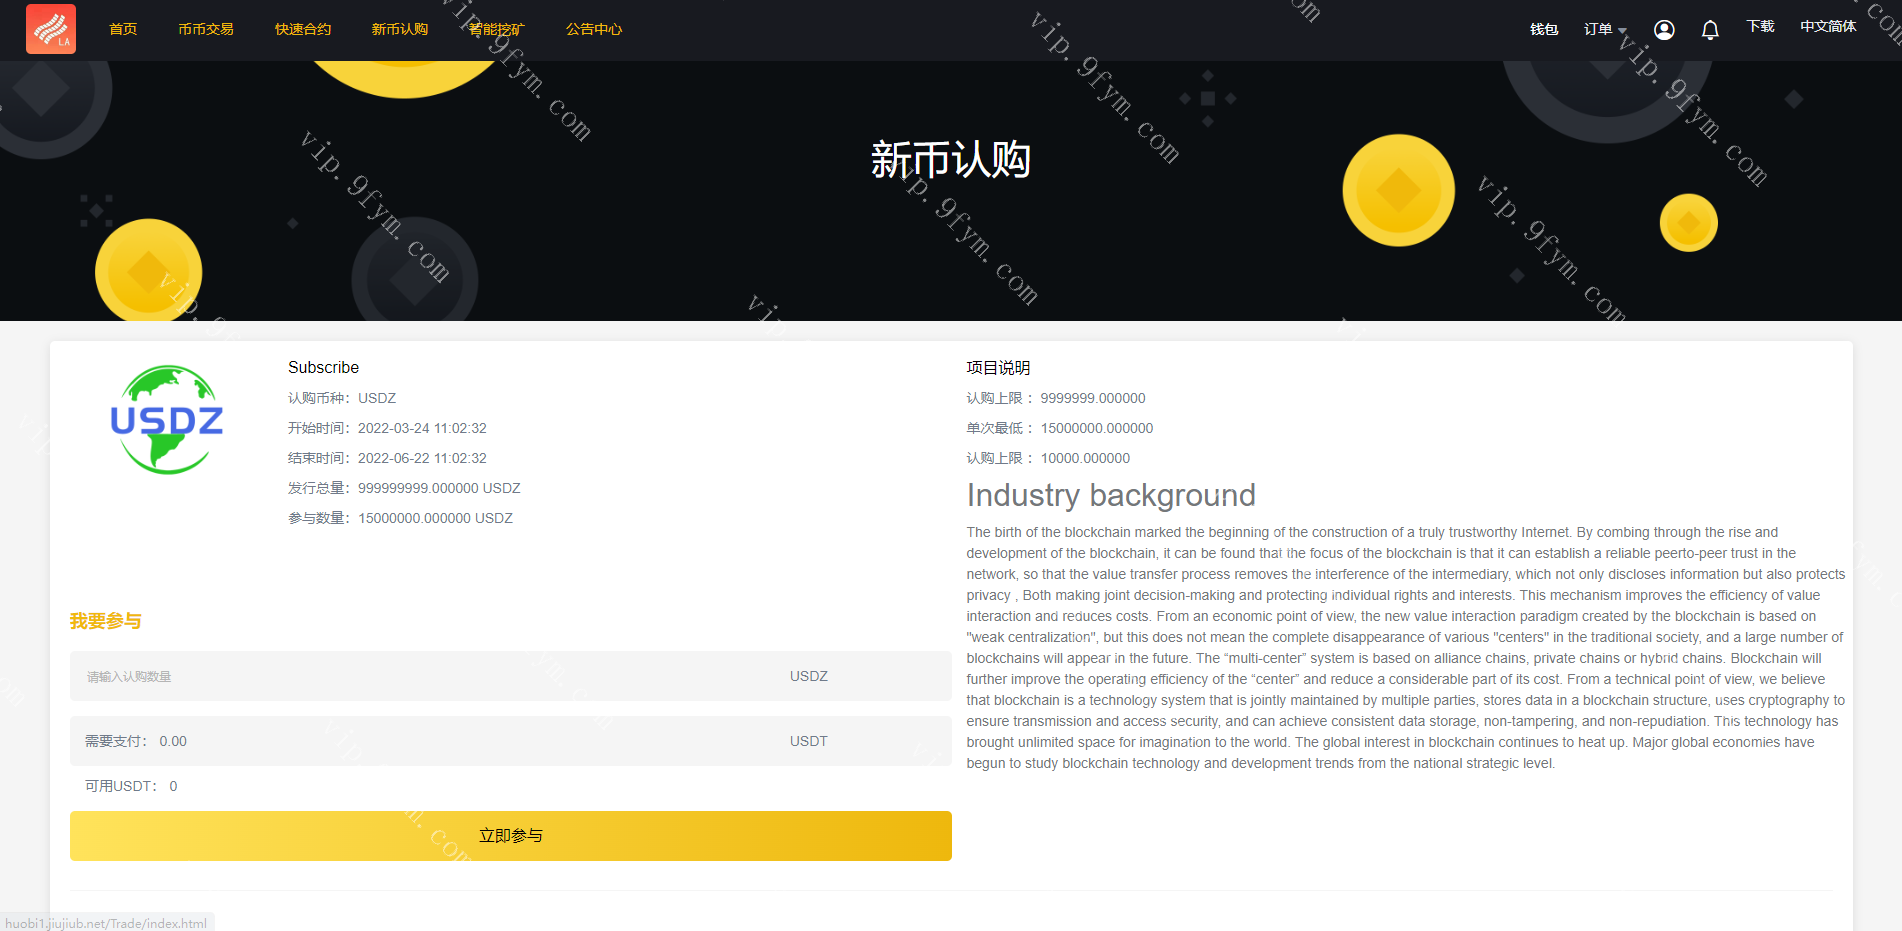Focus the subscription quantity input field
This screenshot has width=1902, height=931.
click(x=430, y=677)
